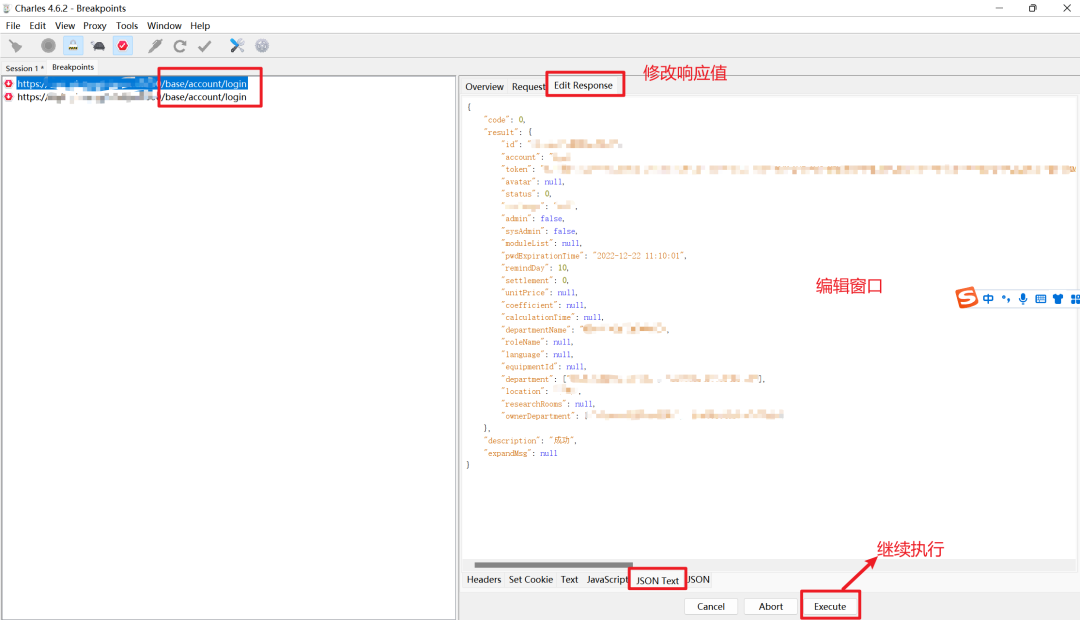Select the highlighted /base/account/login breakpoint

pyautogui.click(x=132, y=83)
